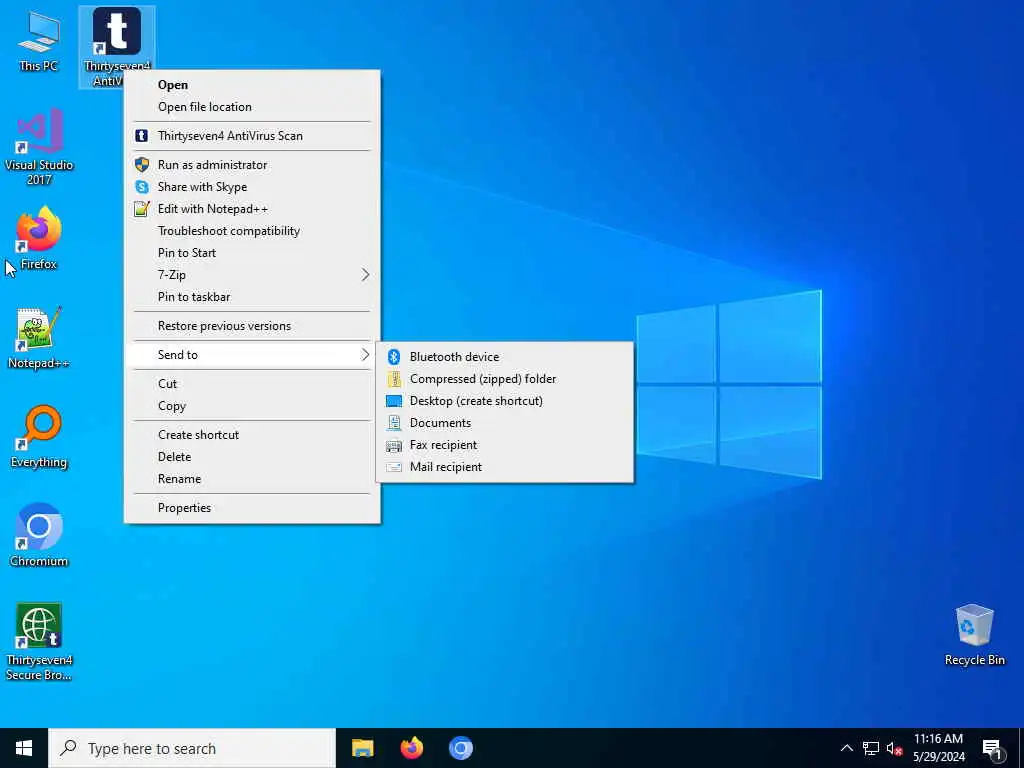The width and height of the screenshot is (1024, 768).
Task: Choose Rename in context menu
Action: 252,479
